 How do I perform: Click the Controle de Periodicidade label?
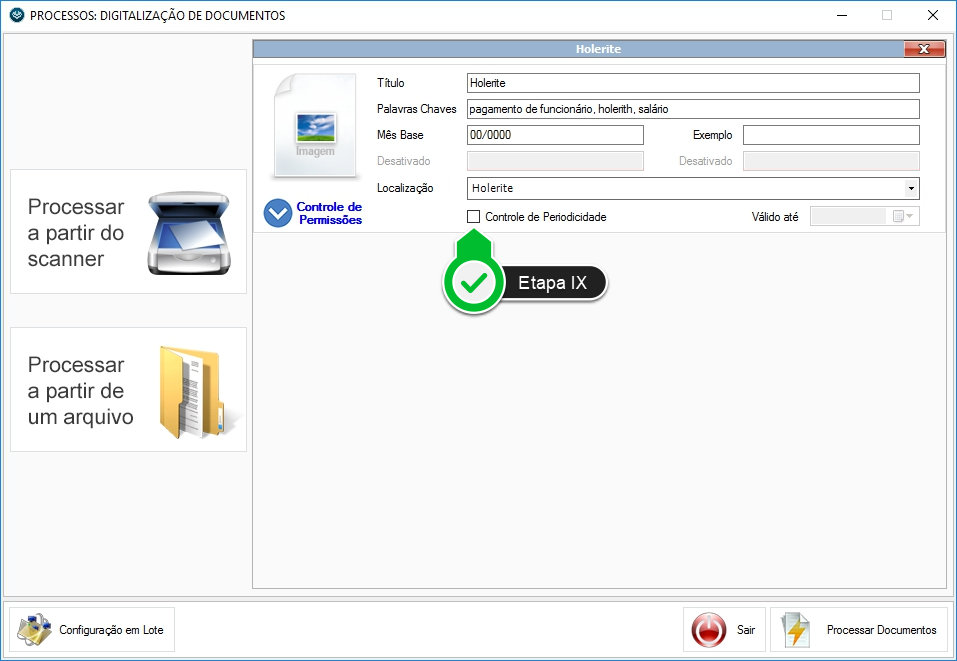coord(546,217)
